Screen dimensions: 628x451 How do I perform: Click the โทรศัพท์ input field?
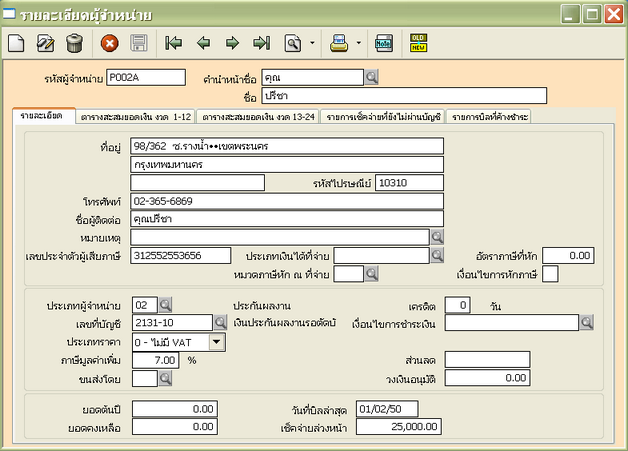(x=285, y=200)
